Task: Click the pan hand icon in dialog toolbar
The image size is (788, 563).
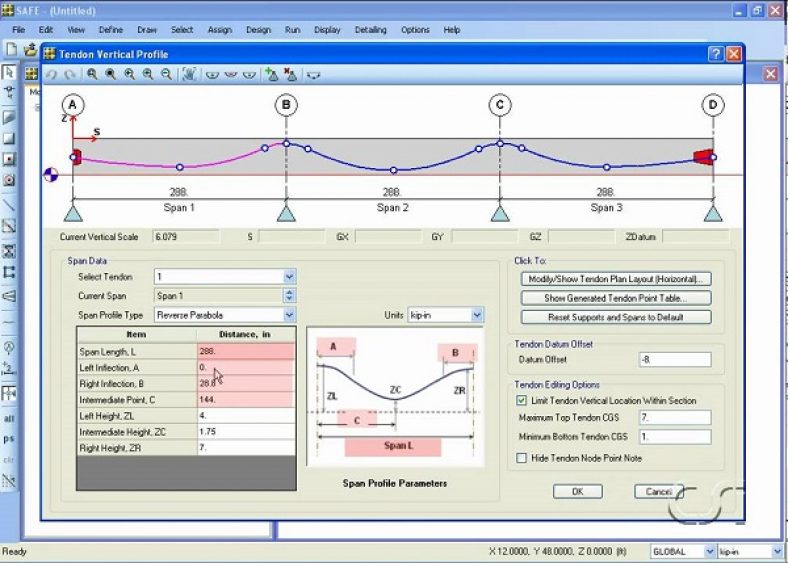Action: (189, 74)
